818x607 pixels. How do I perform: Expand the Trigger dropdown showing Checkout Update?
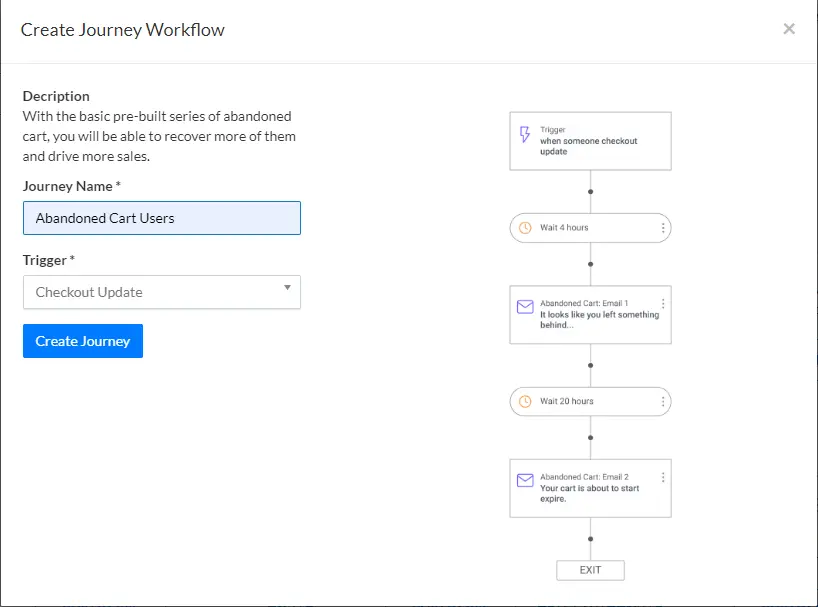click(162, 292)
